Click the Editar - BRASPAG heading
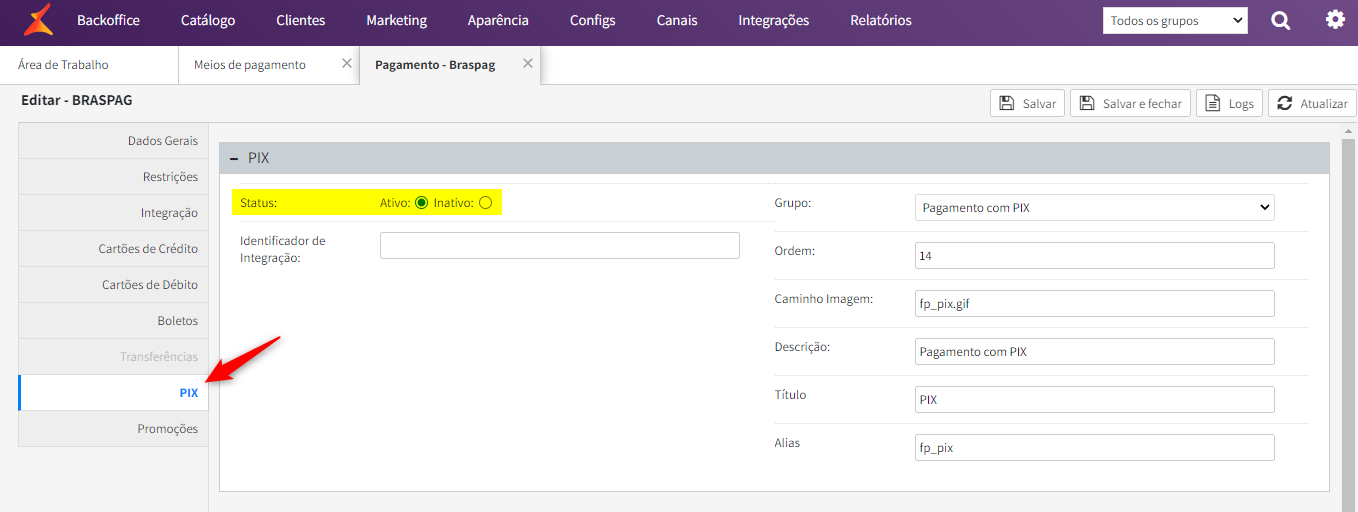The width and height of the screenshot is (1358, 512). pyautogui.click(x=77, y=100)
